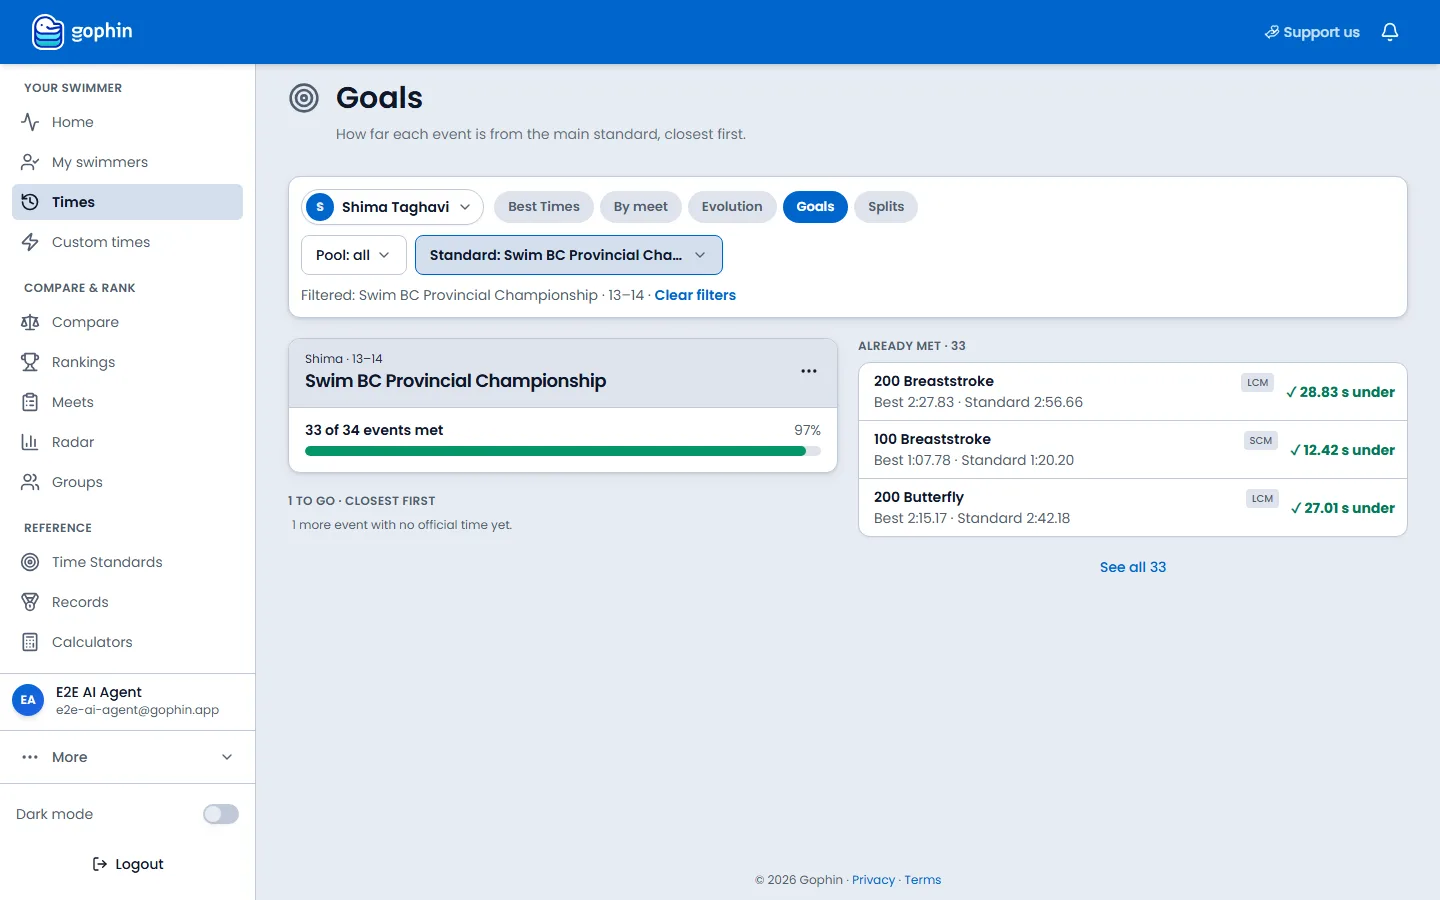The image size is (1440, 900).
Task: Click the See all 33 link
Action: point(1133,567)
